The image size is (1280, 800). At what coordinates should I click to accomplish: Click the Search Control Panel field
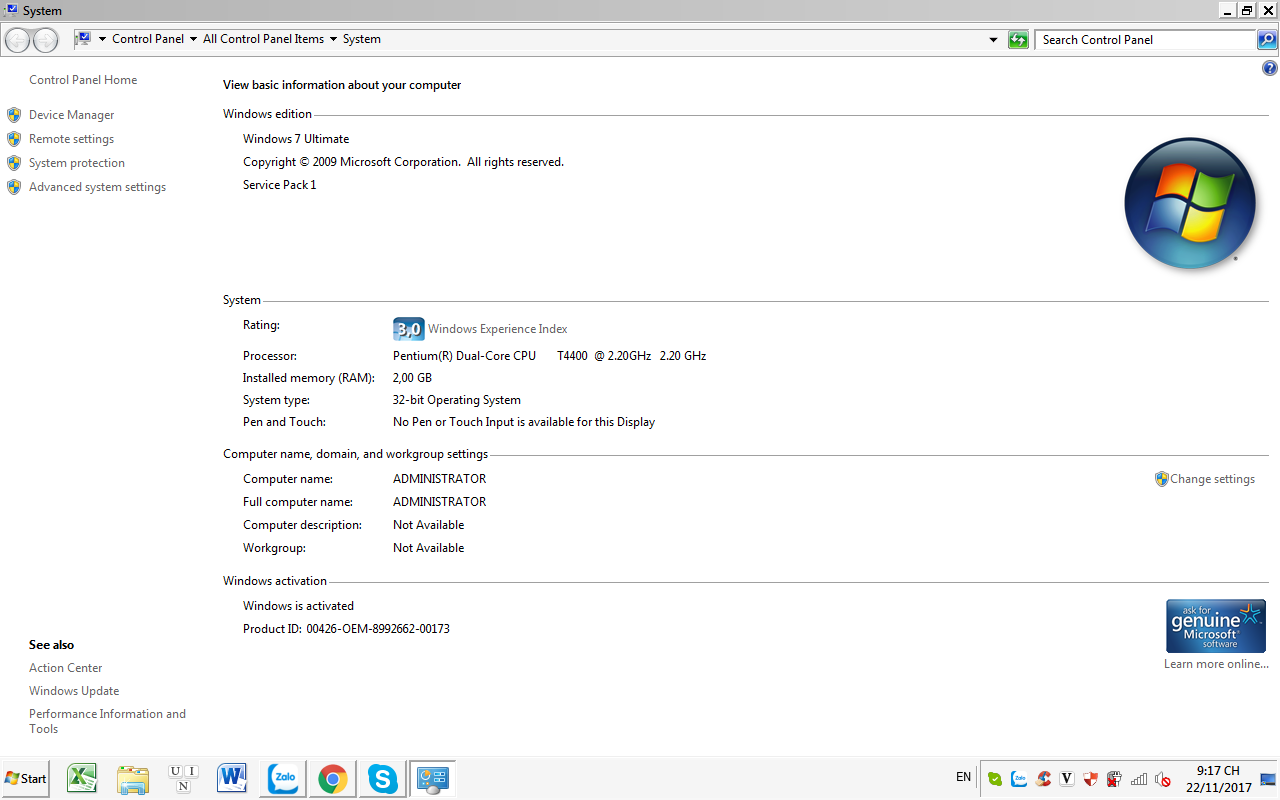coord(1145,40)
